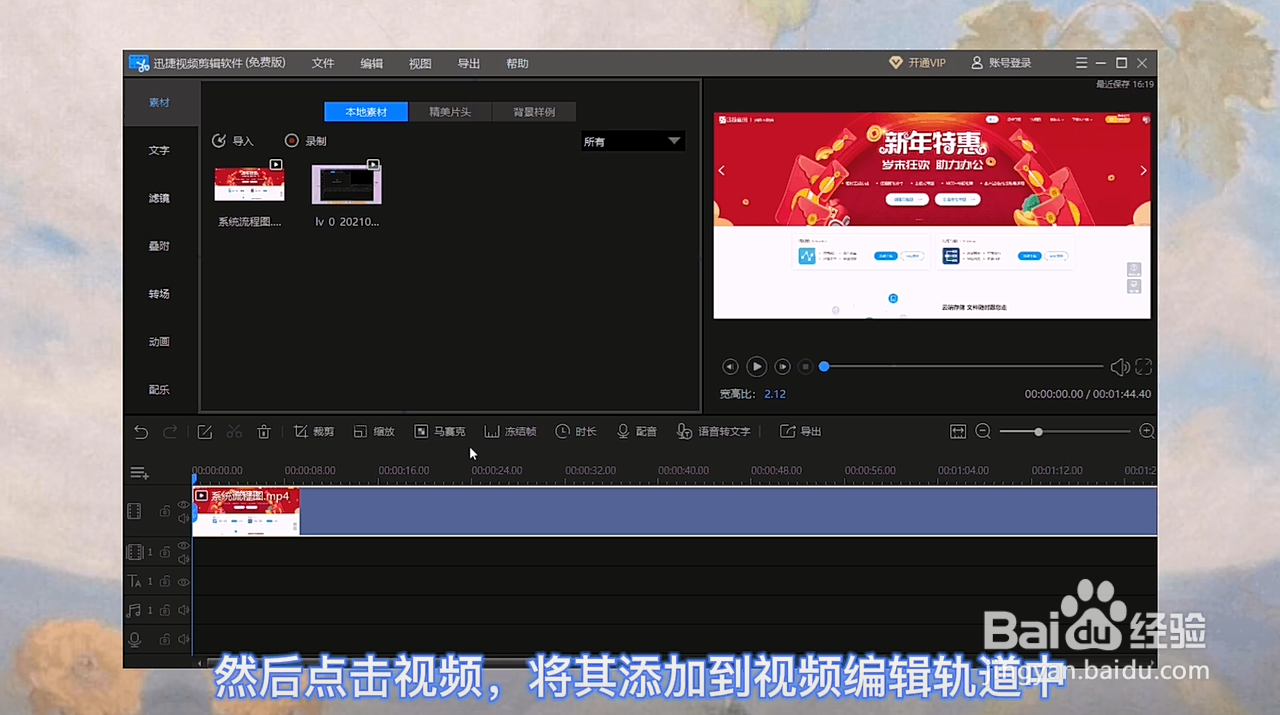
Task: Open the 所有 filter dropdown
Action: (x=631, y=141)
